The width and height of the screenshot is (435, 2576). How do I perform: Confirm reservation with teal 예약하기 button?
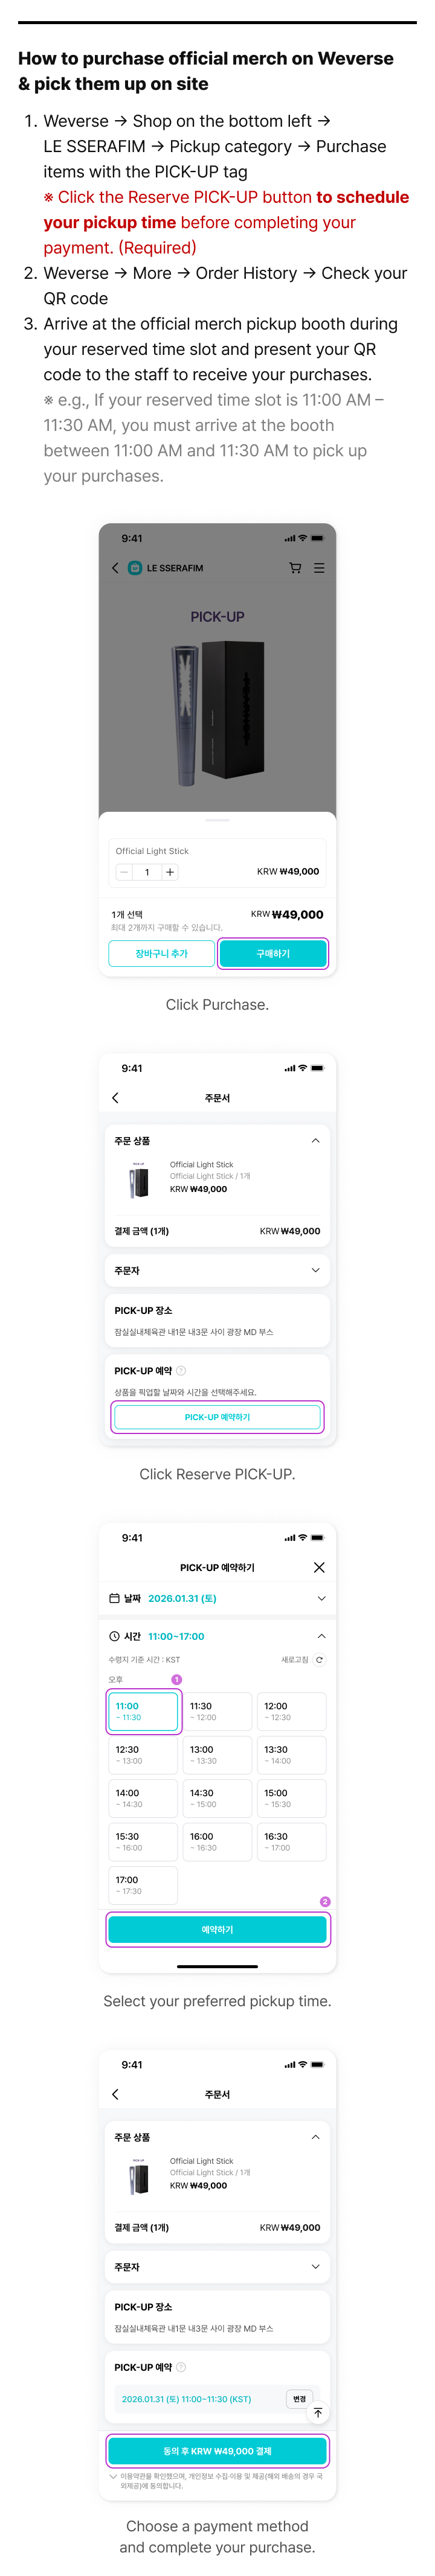(x=217, y=1929)
